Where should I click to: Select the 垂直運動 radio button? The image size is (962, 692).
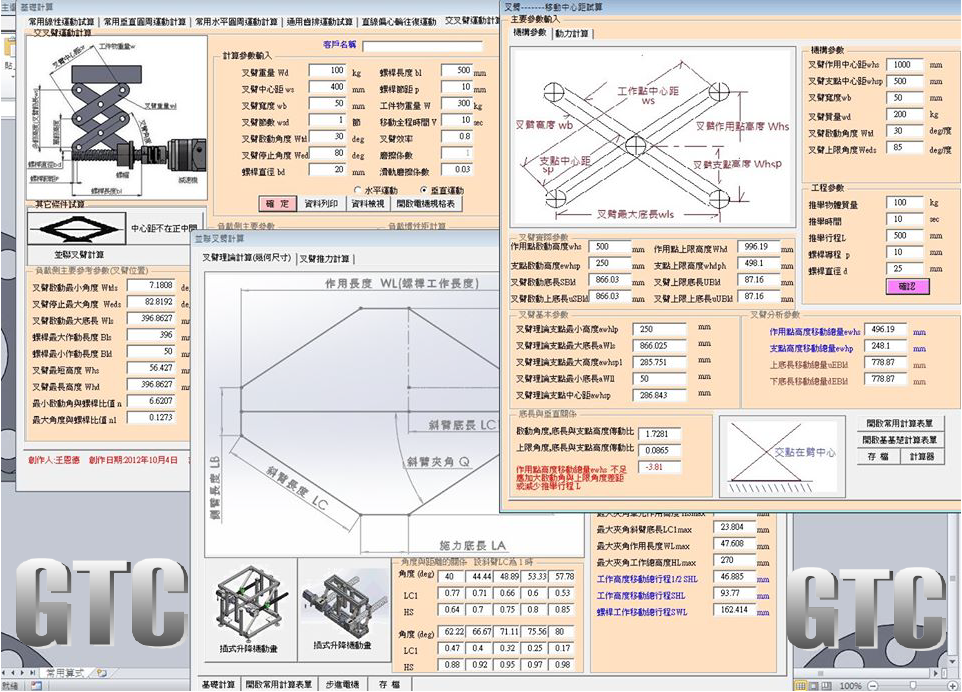[423, 190]
